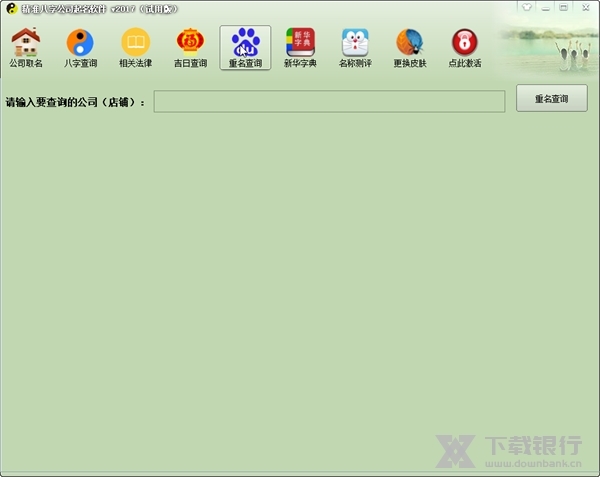Open the 名称测评 cat icon

tap(355, 47)
